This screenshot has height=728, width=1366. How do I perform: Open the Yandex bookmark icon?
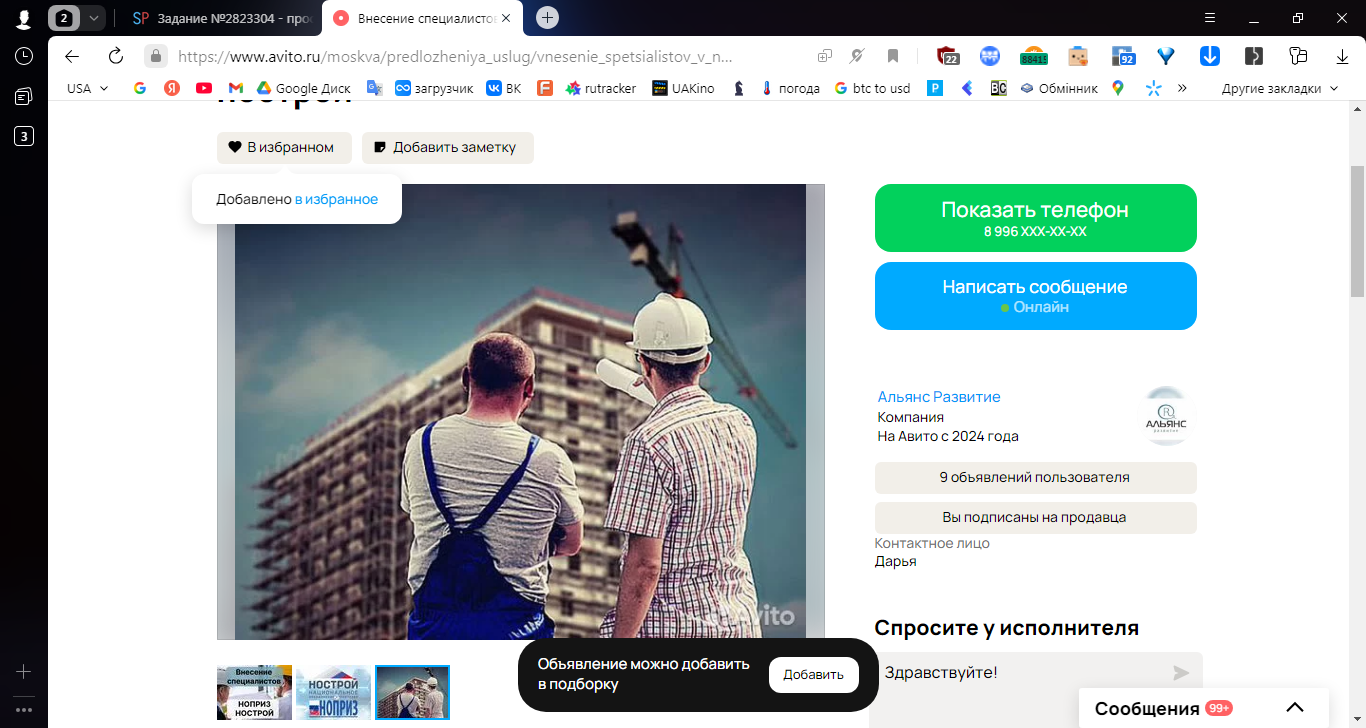(172, 88)
